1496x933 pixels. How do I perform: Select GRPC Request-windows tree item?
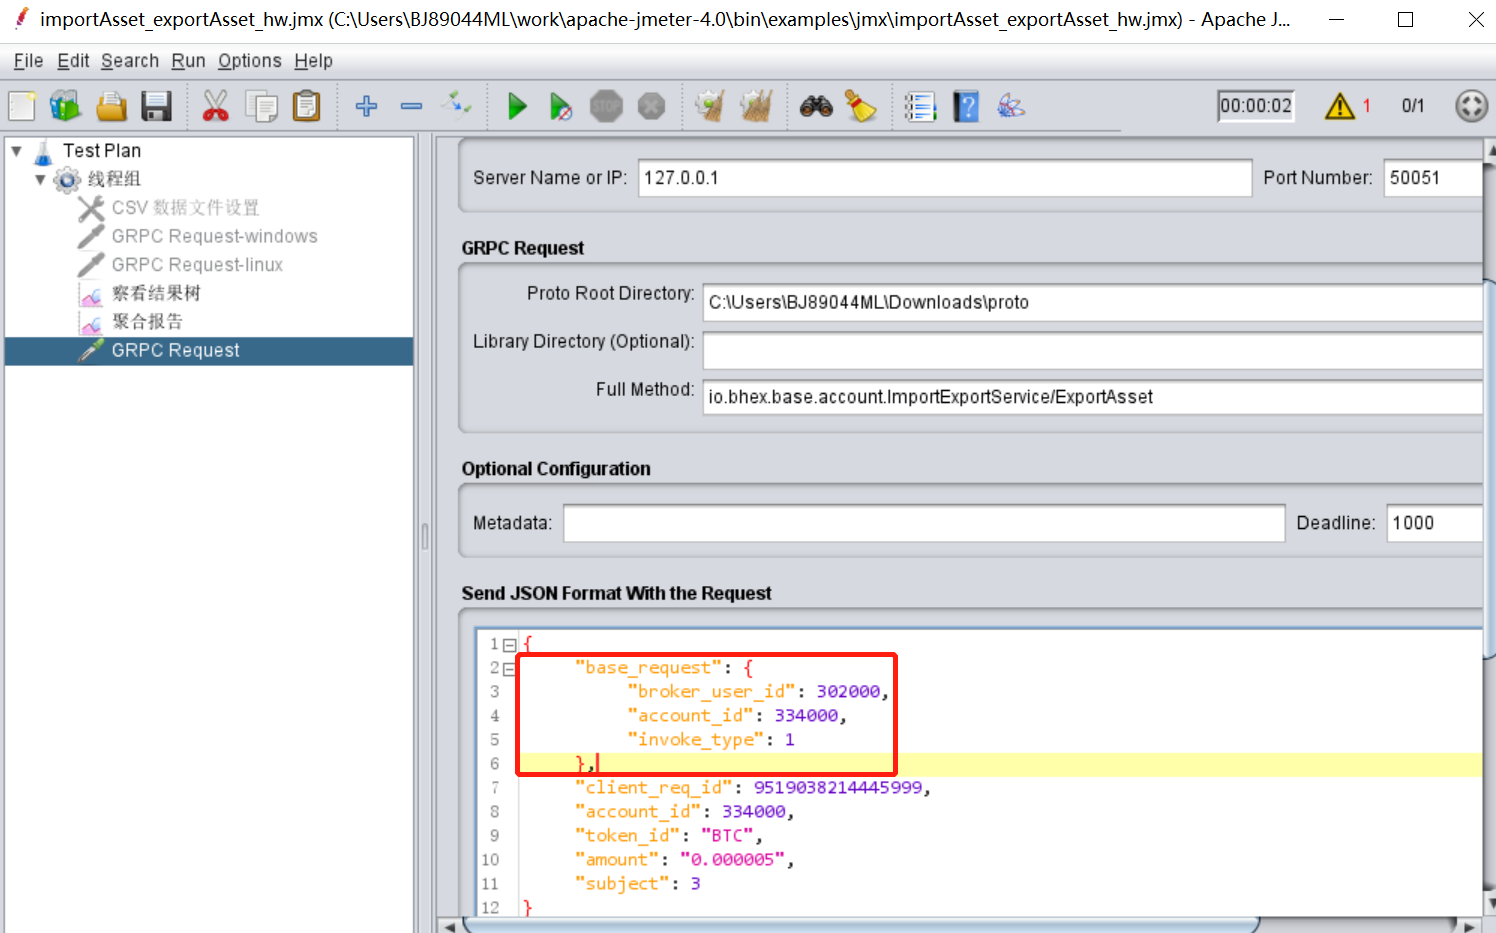[x=215, y=236]
